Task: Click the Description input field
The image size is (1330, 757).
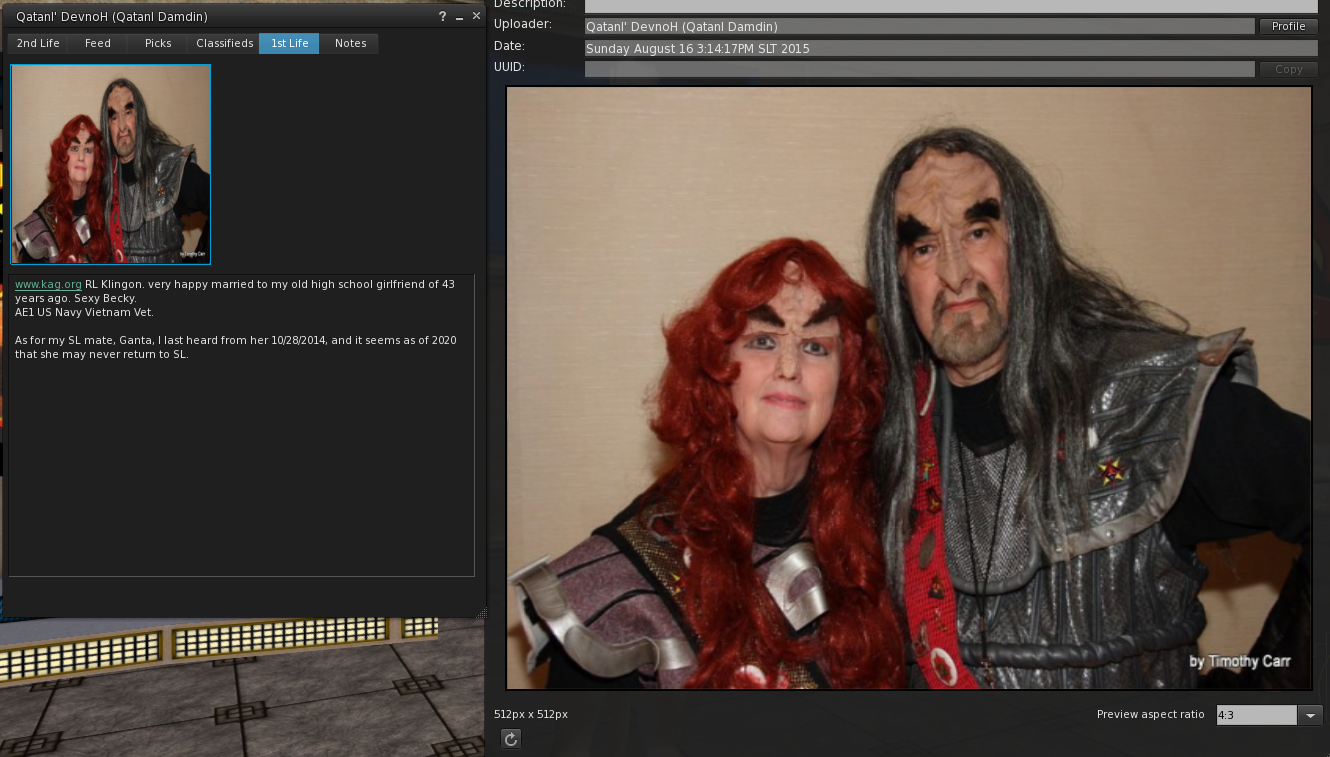Action: pos(950,6)
